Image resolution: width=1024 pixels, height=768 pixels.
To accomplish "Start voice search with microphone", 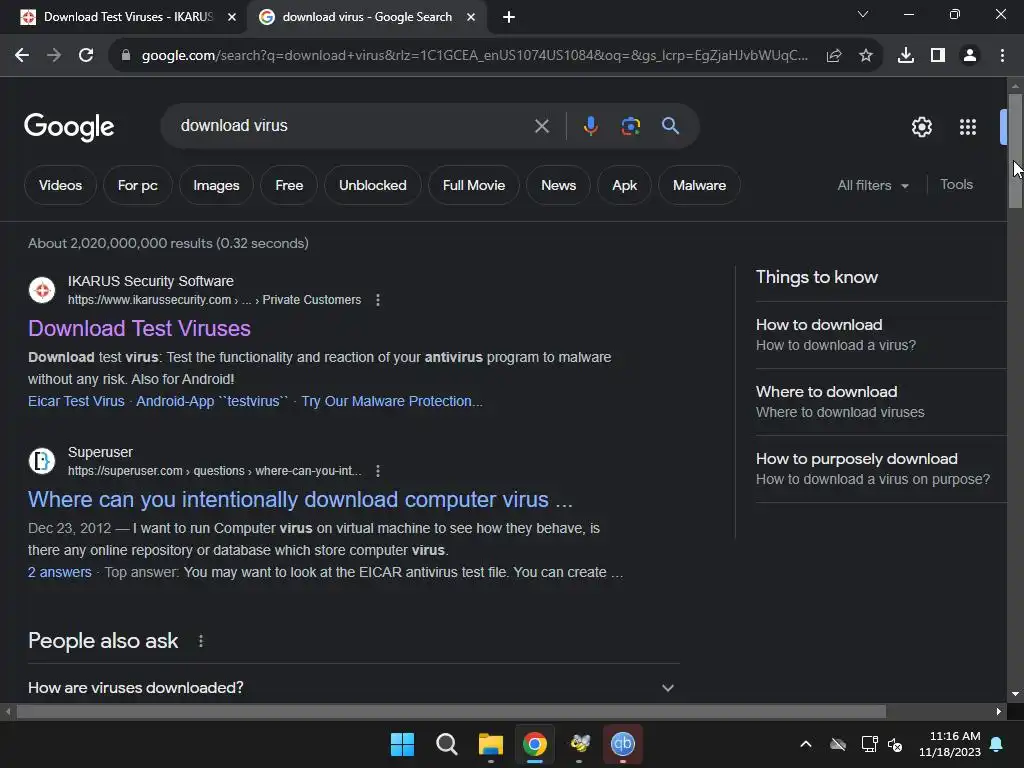I will coord(590,126).
